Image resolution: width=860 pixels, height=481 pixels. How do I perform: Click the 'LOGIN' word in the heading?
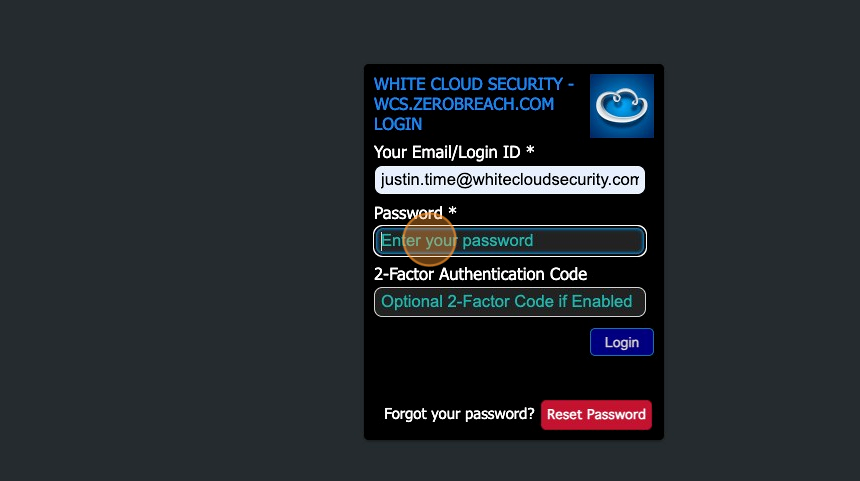click(398, 124)
